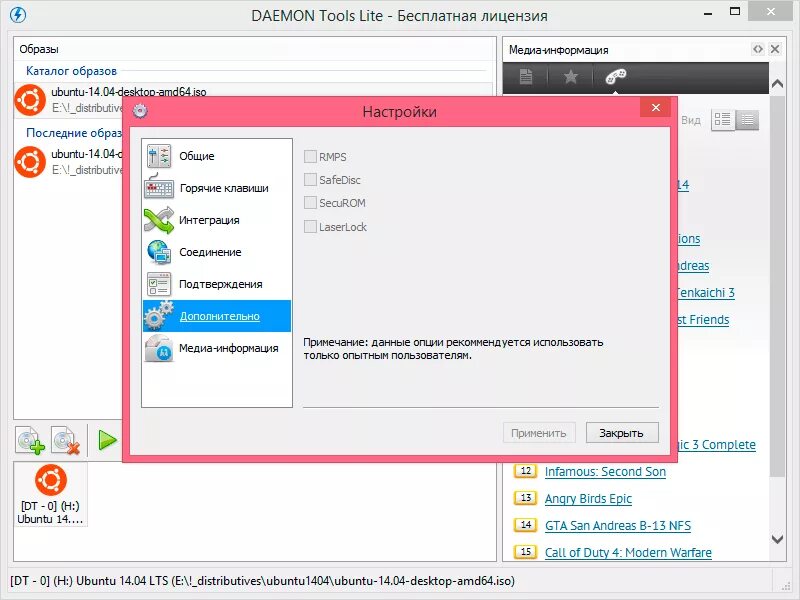The height and width of the screenshot is (600, 800).
Task: Click the Ubuntu logo icon in Последние образы
Action: 30,162
